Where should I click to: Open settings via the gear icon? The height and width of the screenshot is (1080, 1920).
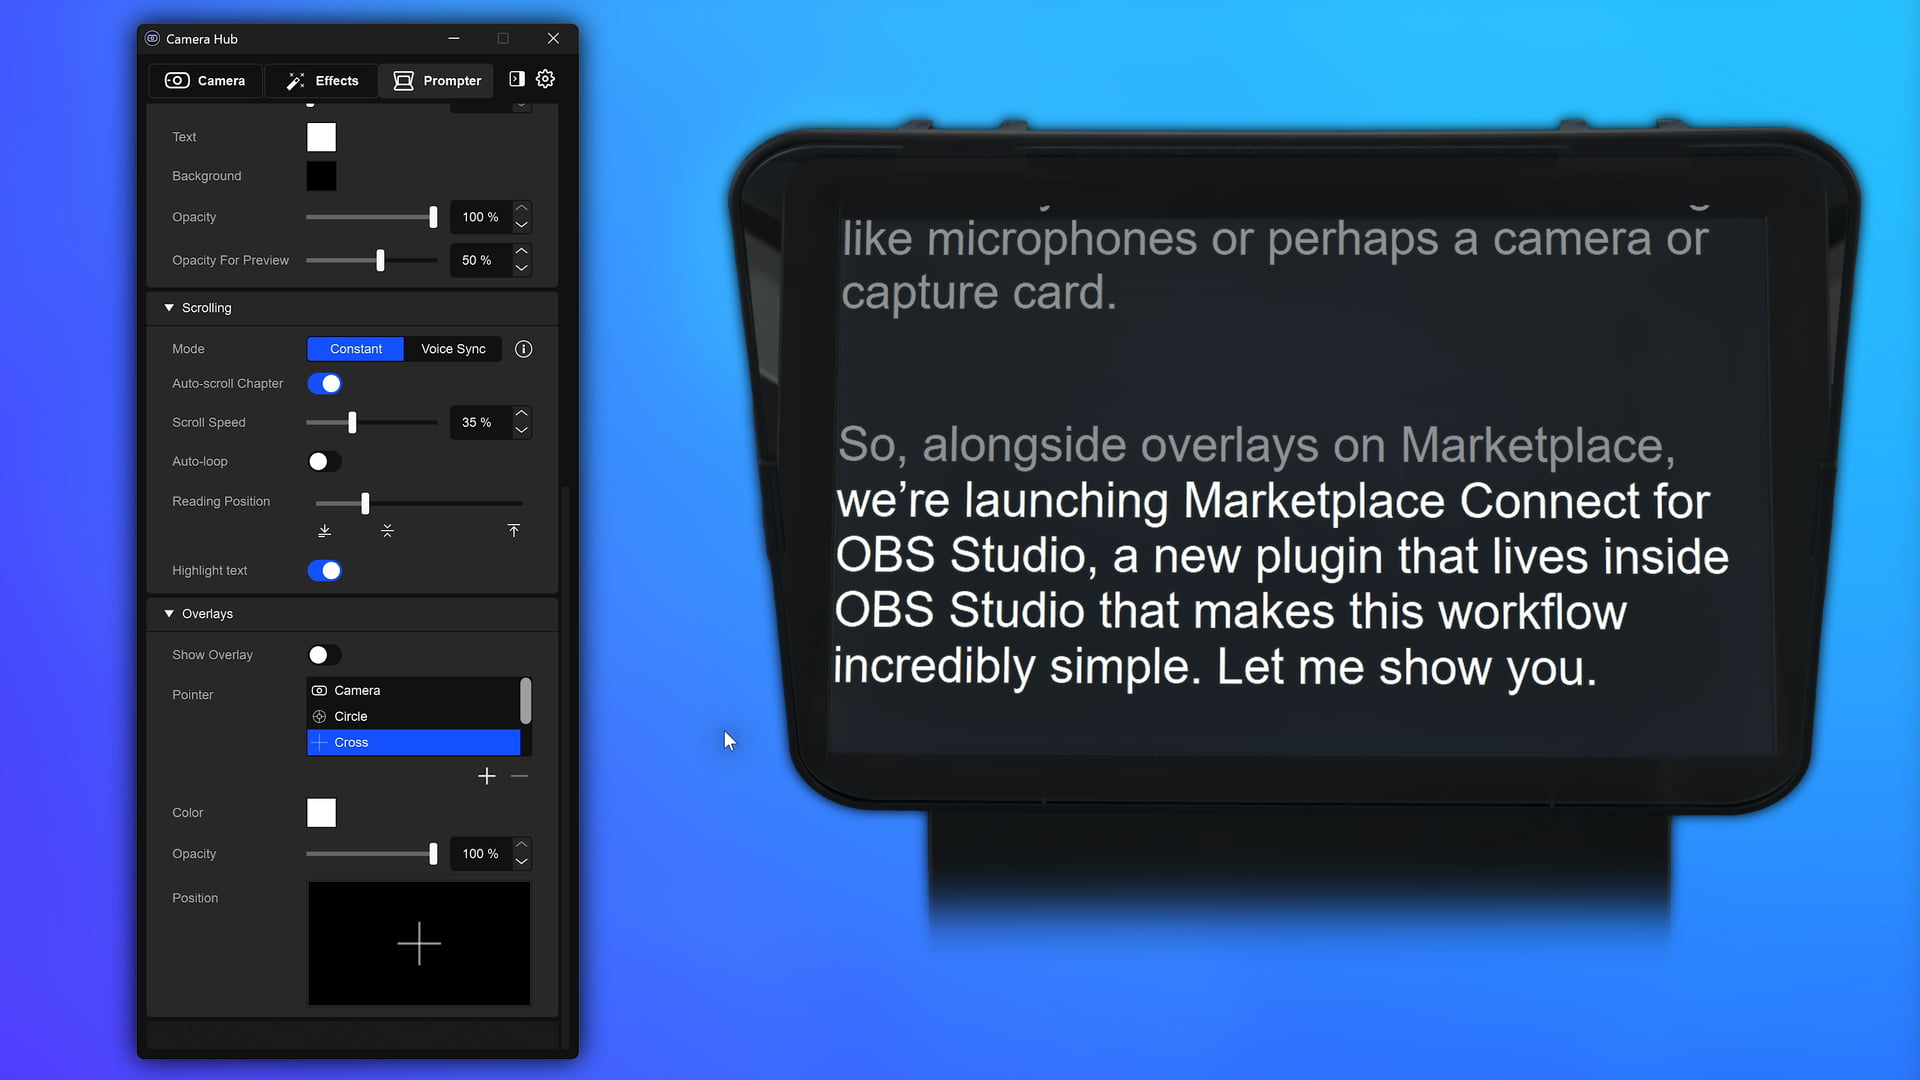tap(545, 79)
